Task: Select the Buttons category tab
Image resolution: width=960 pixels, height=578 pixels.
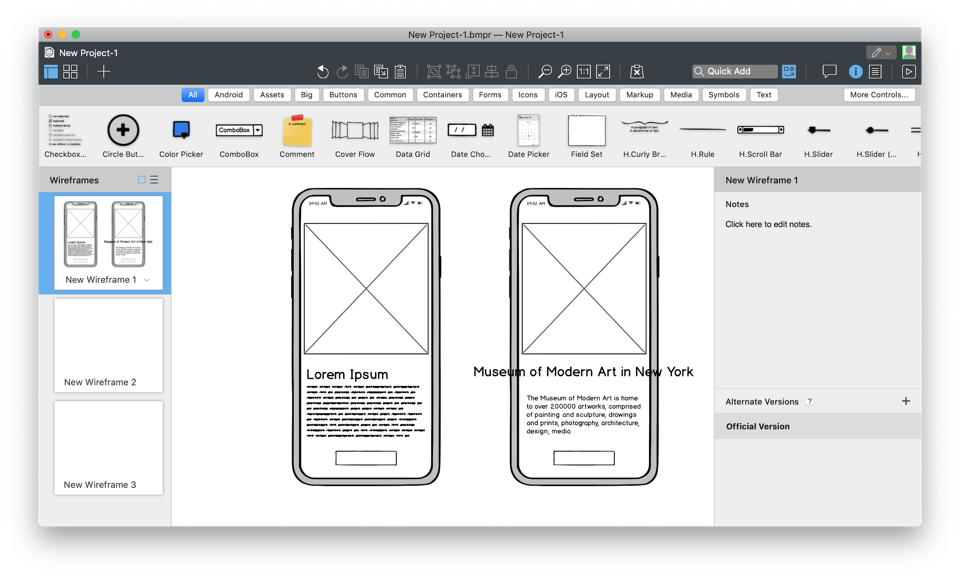Action: 343,94
